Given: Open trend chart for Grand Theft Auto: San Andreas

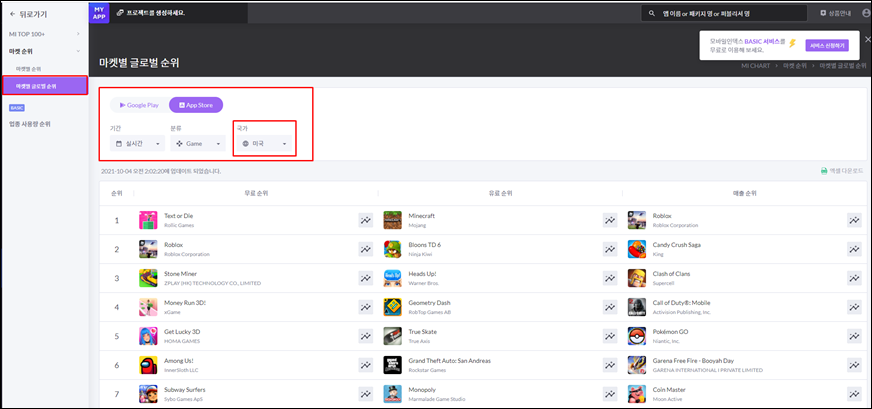Looking at the screenshot, I should [610, 365].
